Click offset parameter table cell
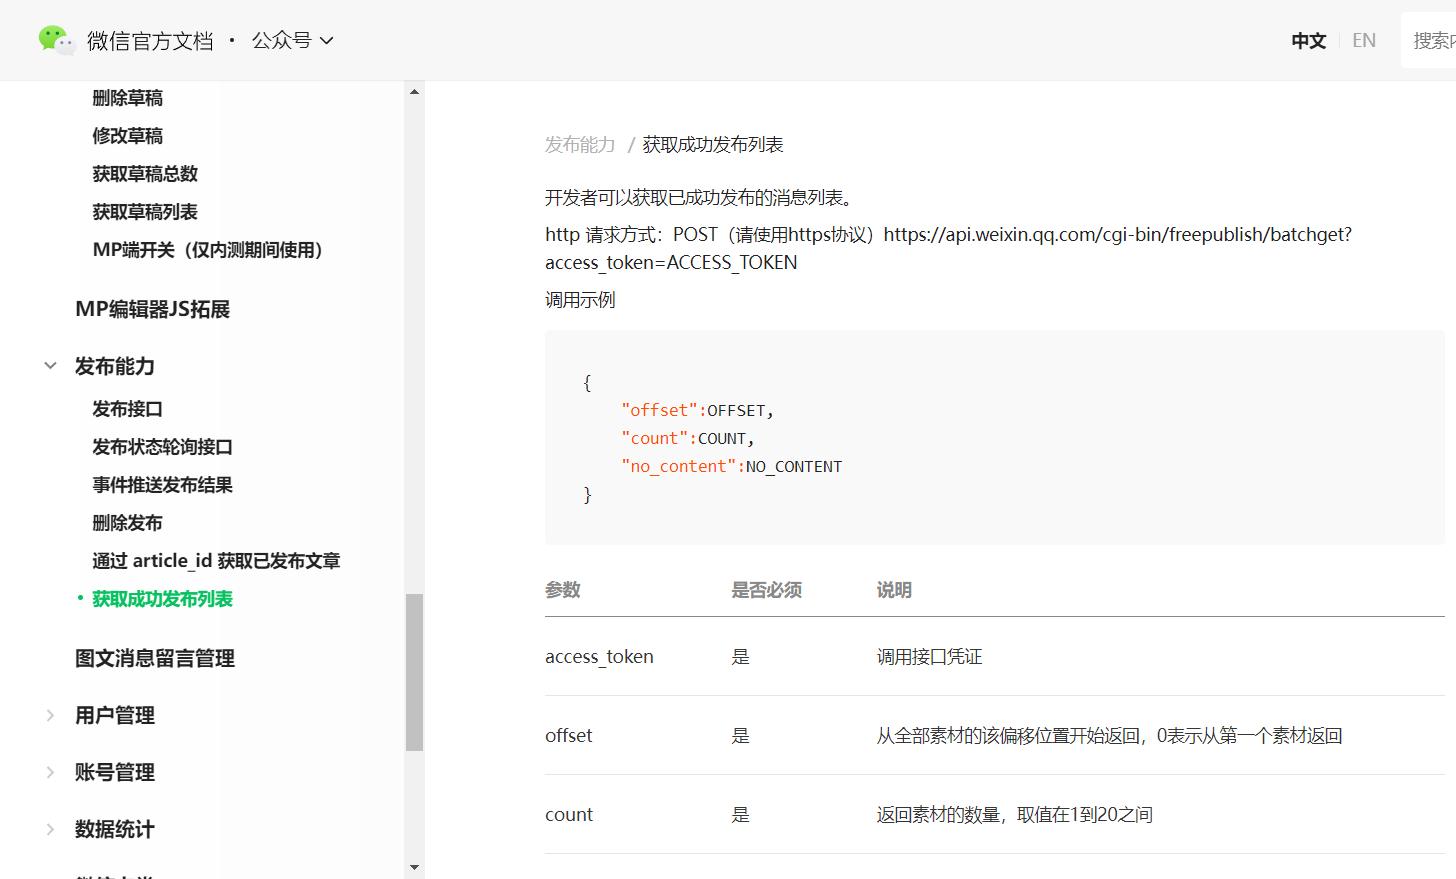1456x879 pixels. (x=568, y=736)
